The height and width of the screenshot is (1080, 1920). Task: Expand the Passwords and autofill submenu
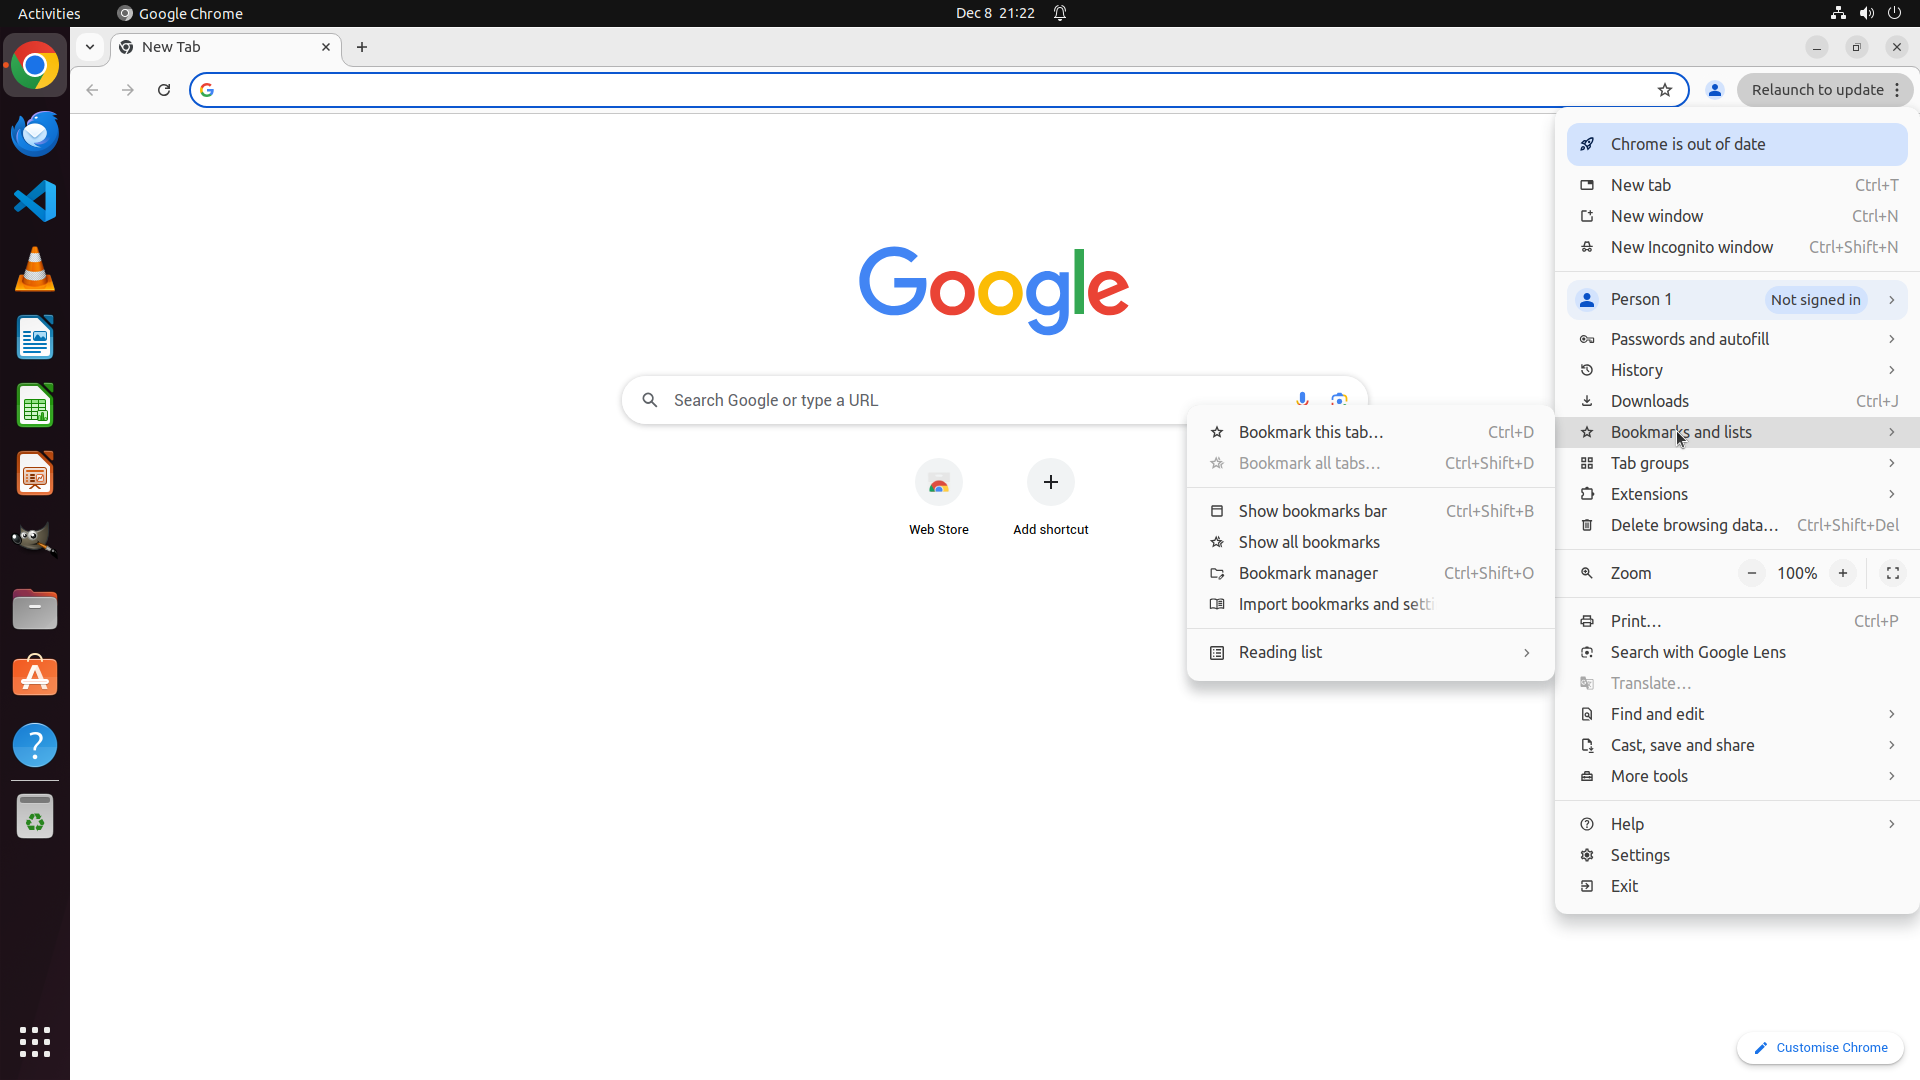click(x=1737, y=339)
